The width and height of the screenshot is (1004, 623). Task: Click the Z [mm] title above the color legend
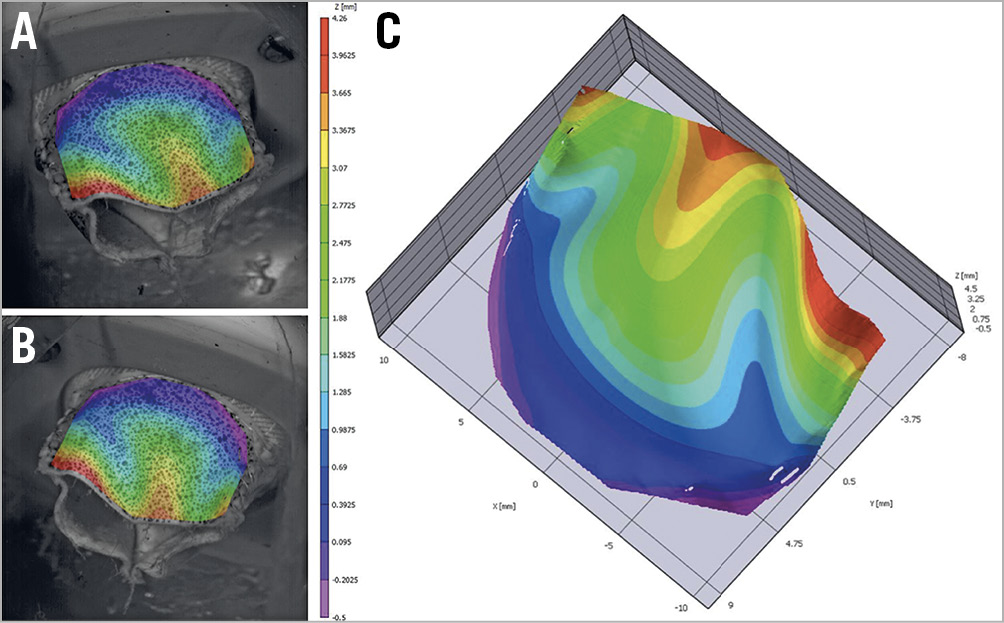coord(353,6)
